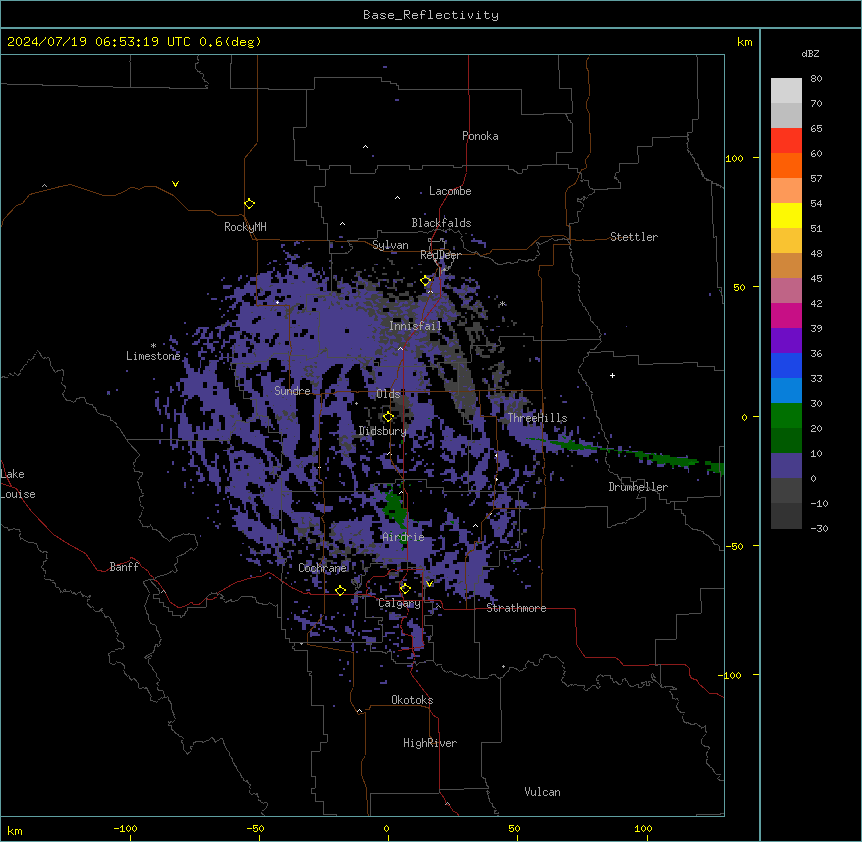The height and width of the screenshot is (842, 862).
Task: Click the Airdrie city label
Action: [x=404, y=537]
